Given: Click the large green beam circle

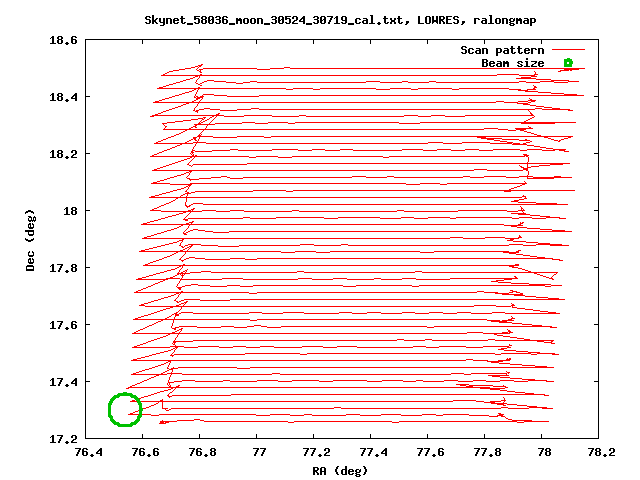Looking at the screenshot, I should click(125, 409).
